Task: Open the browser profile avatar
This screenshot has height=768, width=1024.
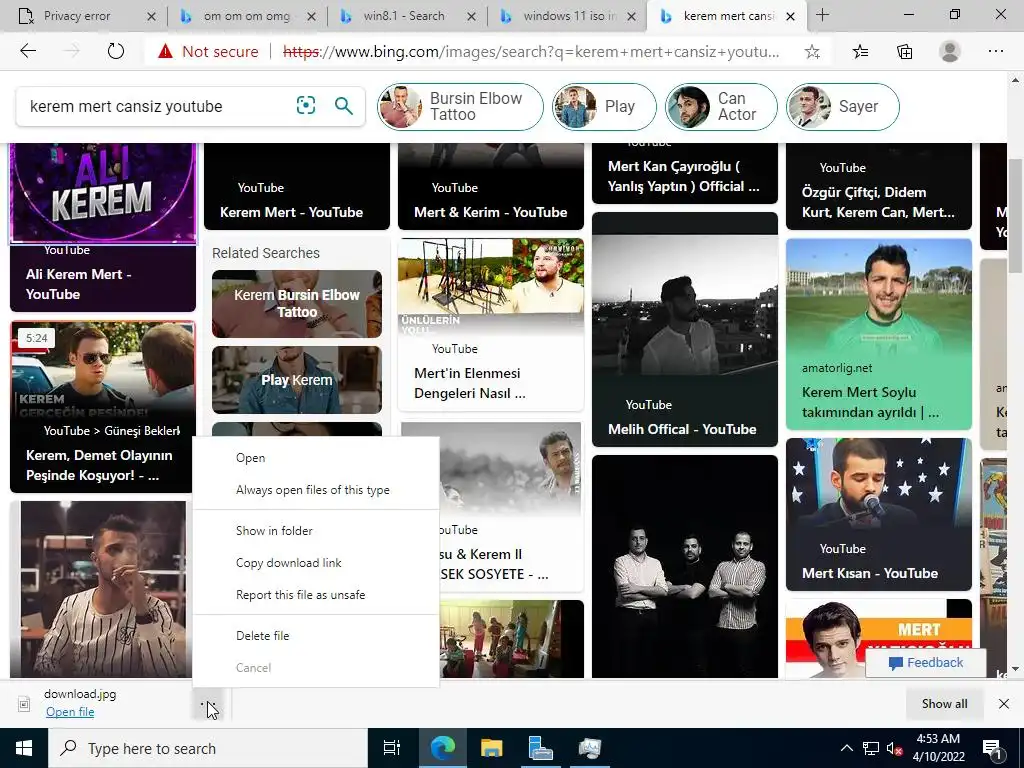Action: [950, 52]
